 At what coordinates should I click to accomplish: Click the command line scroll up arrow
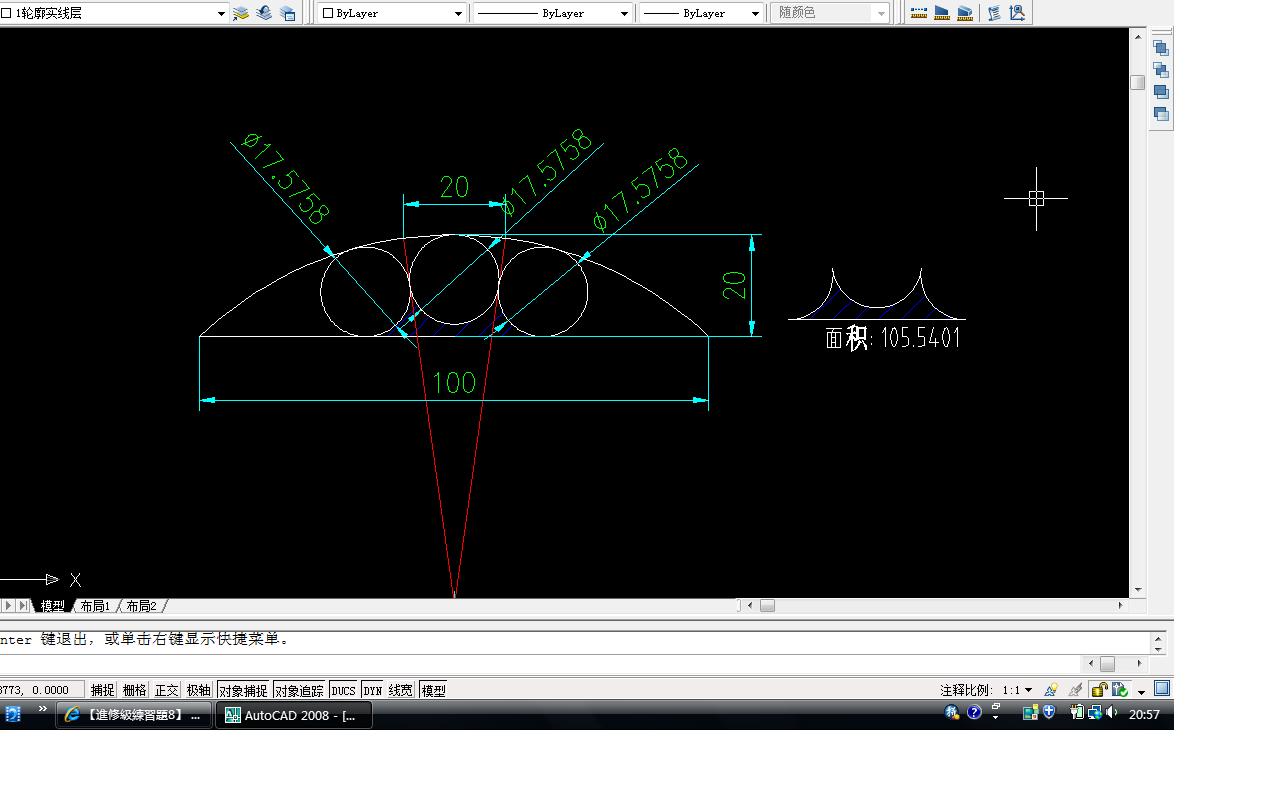[1159, 637]
